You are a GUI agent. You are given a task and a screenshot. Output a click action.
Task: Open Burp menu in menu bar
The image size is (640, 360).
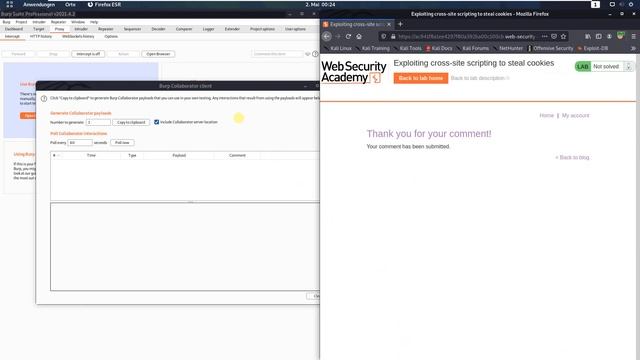pyautogui.click(x=7, y=22)
